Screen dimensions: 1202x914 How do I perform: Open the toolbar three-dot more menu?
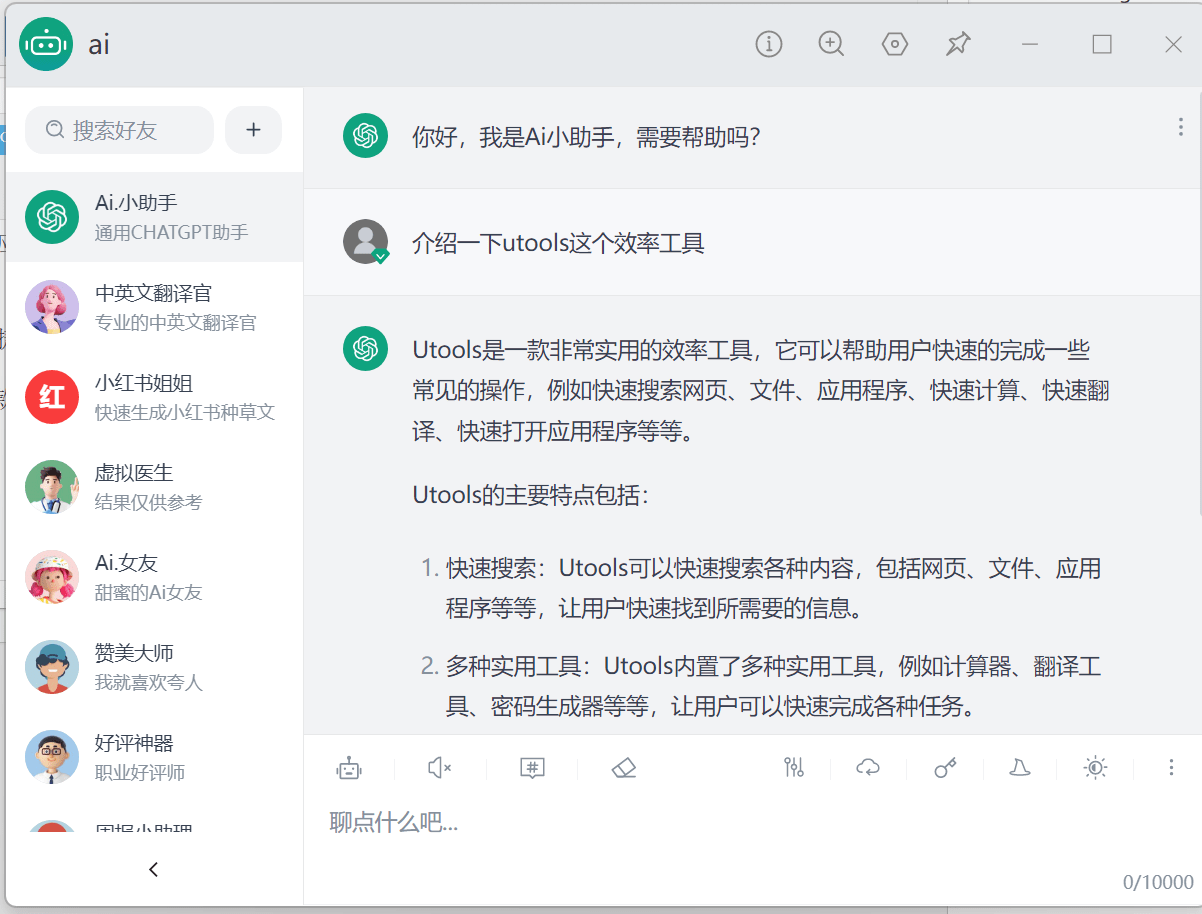(x=1170, y=768)
